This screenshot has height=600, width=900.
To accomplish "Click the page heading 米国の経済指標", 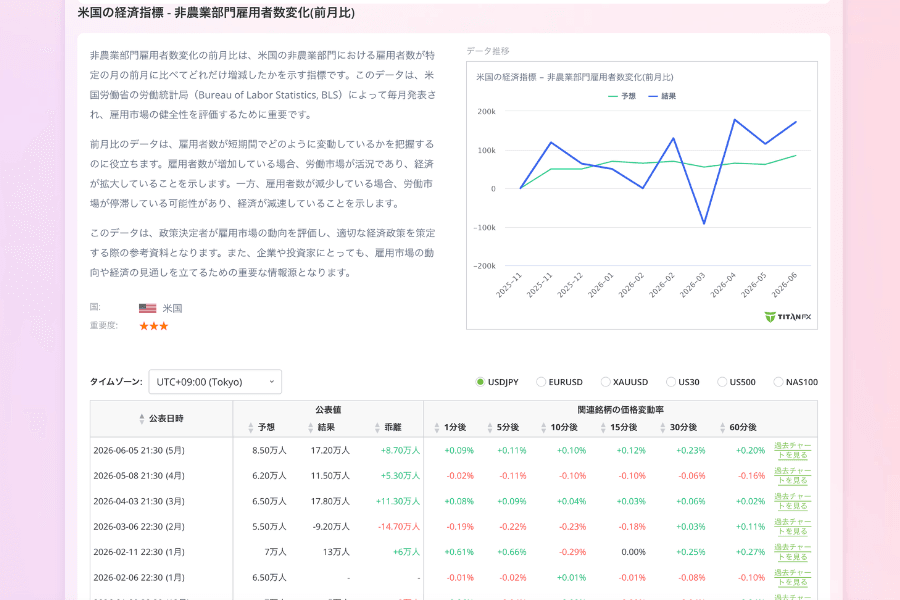I will pos(216,13).
